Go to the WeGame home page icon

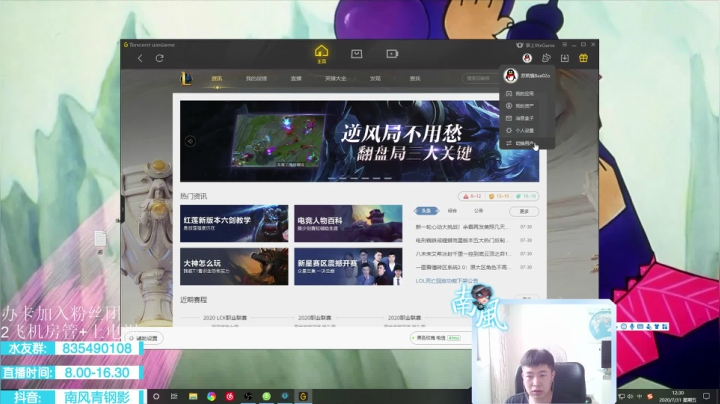point(321,54)
